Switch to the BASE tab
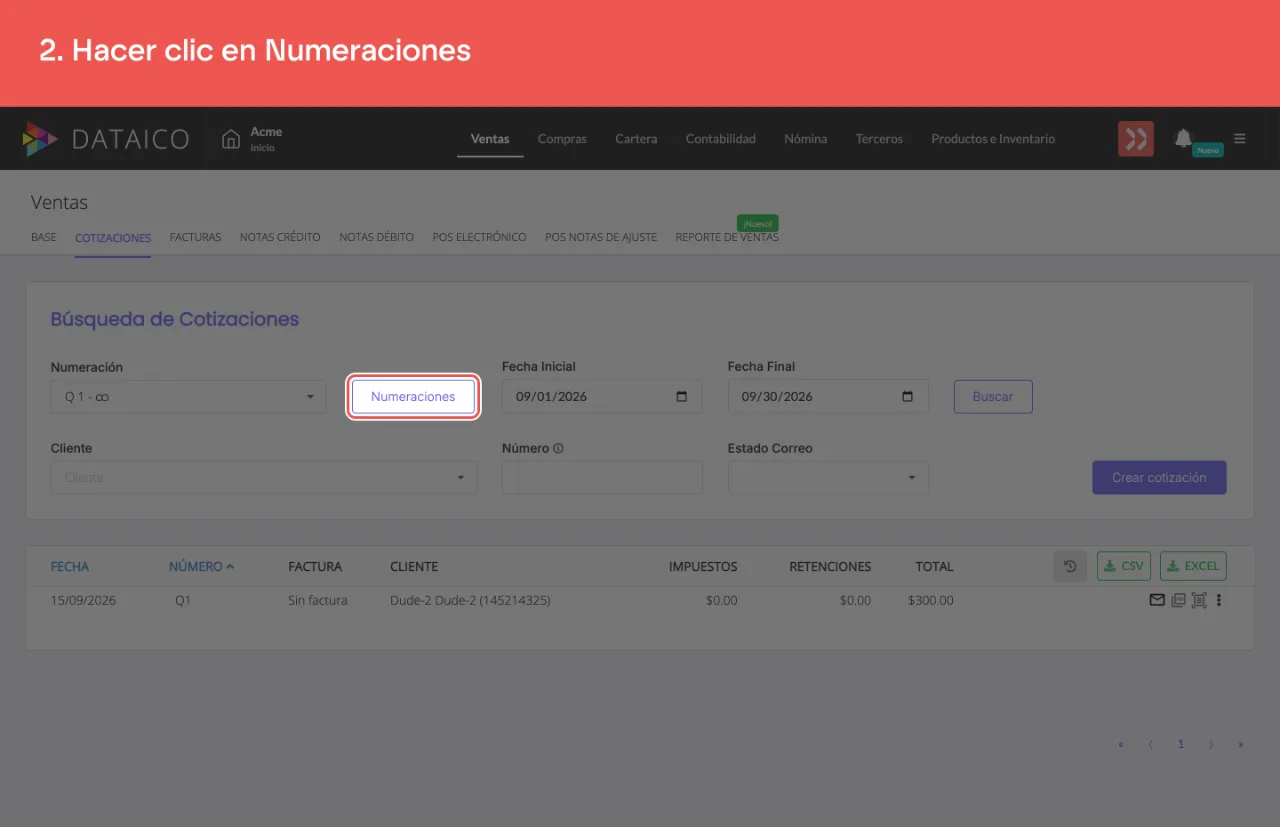Viewport: 1280px width, 827px height. click(x=44, y=237)
